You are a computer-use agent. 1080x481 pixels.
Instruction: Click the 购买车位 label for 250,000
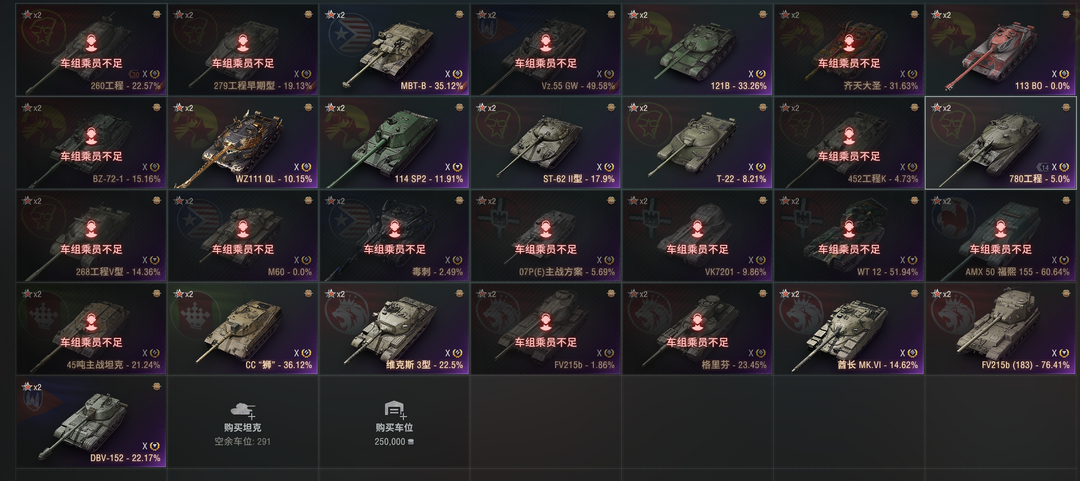pyautogui.click(x=395, y=427)
